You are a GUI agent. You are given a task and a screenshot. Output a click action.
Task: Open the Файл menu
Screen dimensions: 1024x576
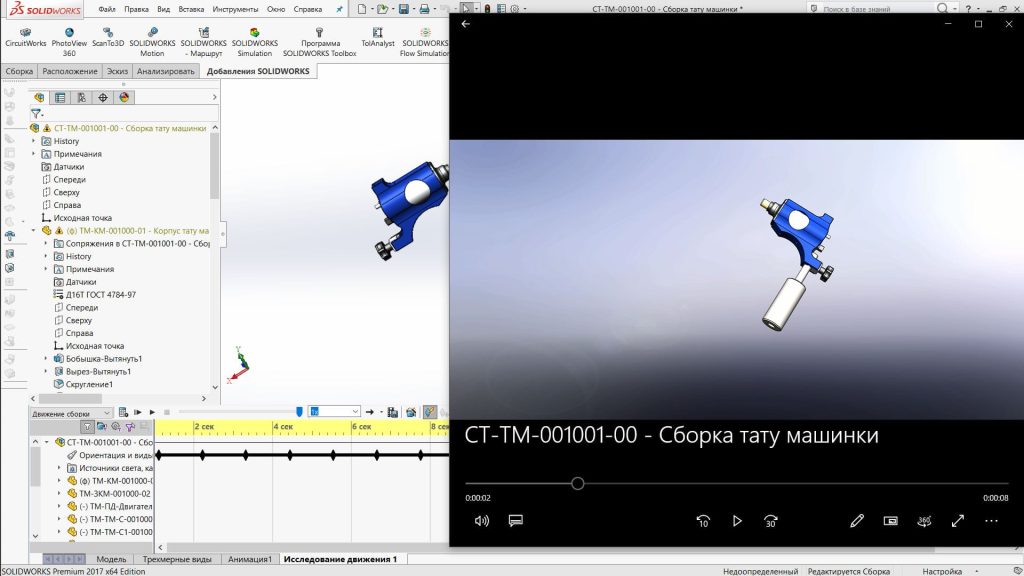click(106, 9)
